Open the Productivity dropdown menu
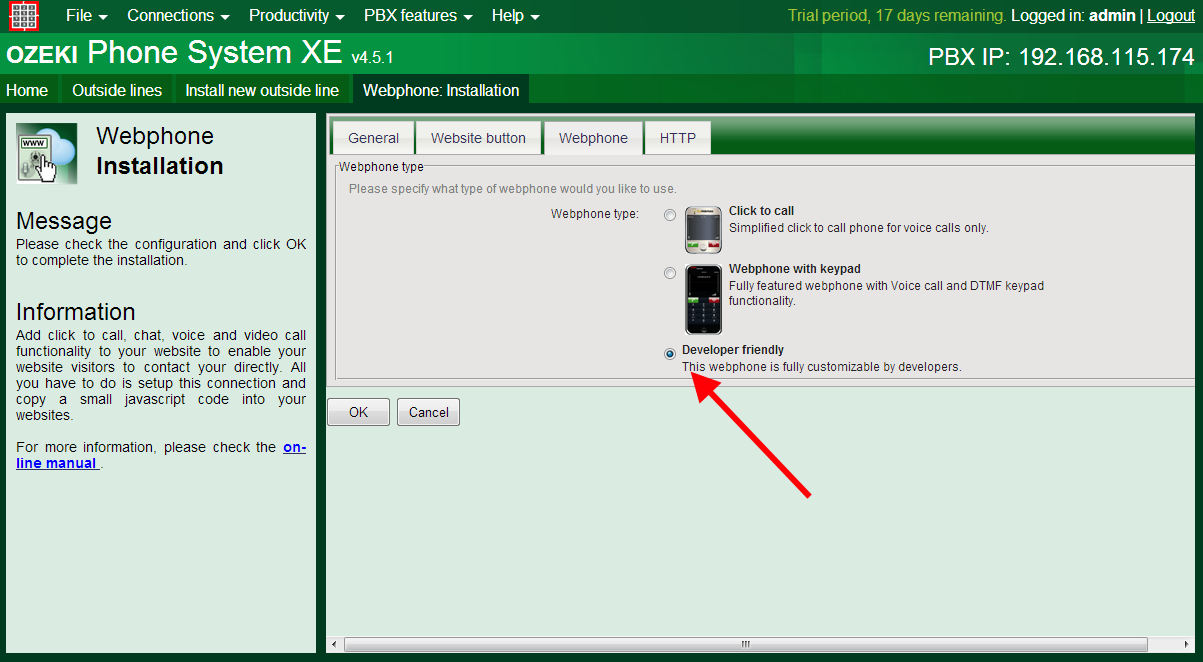Viewport: 1203px width, 662px height. [296, 16]
